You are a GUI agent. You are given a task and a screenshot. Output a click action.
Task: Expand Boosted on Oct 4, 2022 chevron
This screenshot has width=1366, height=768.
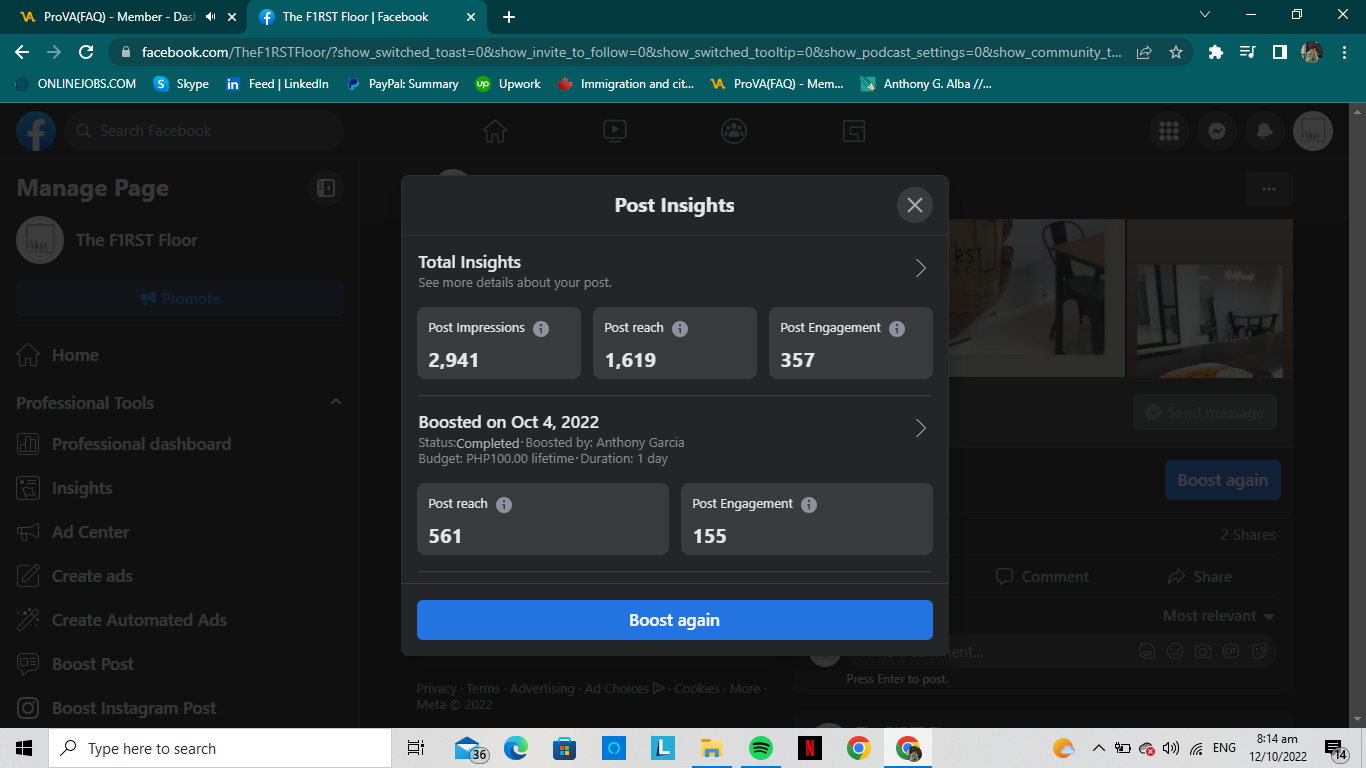[921, 428]
